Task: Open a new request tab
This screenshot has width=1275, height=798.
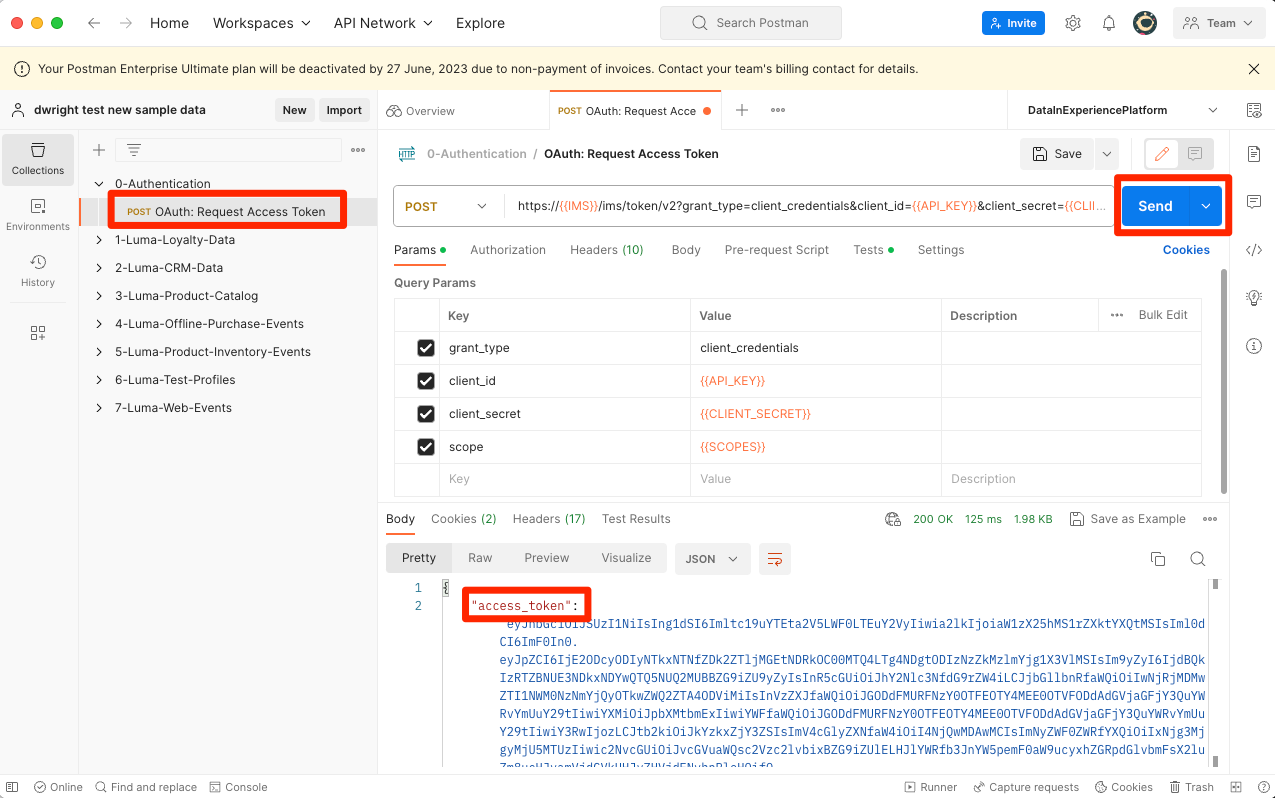Action: coord(742,110)
